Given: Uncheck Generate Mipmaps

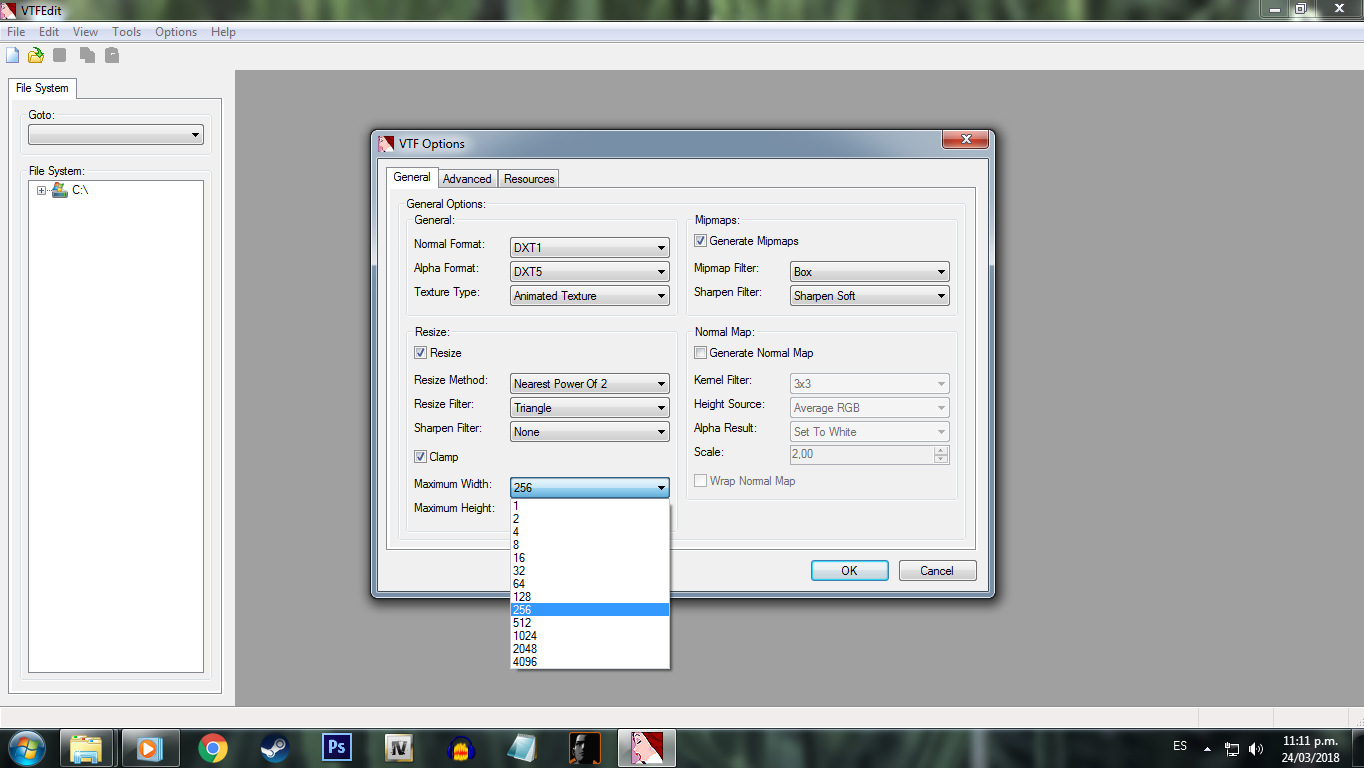Looking at the screenshot, I should (x=701, y=241).
